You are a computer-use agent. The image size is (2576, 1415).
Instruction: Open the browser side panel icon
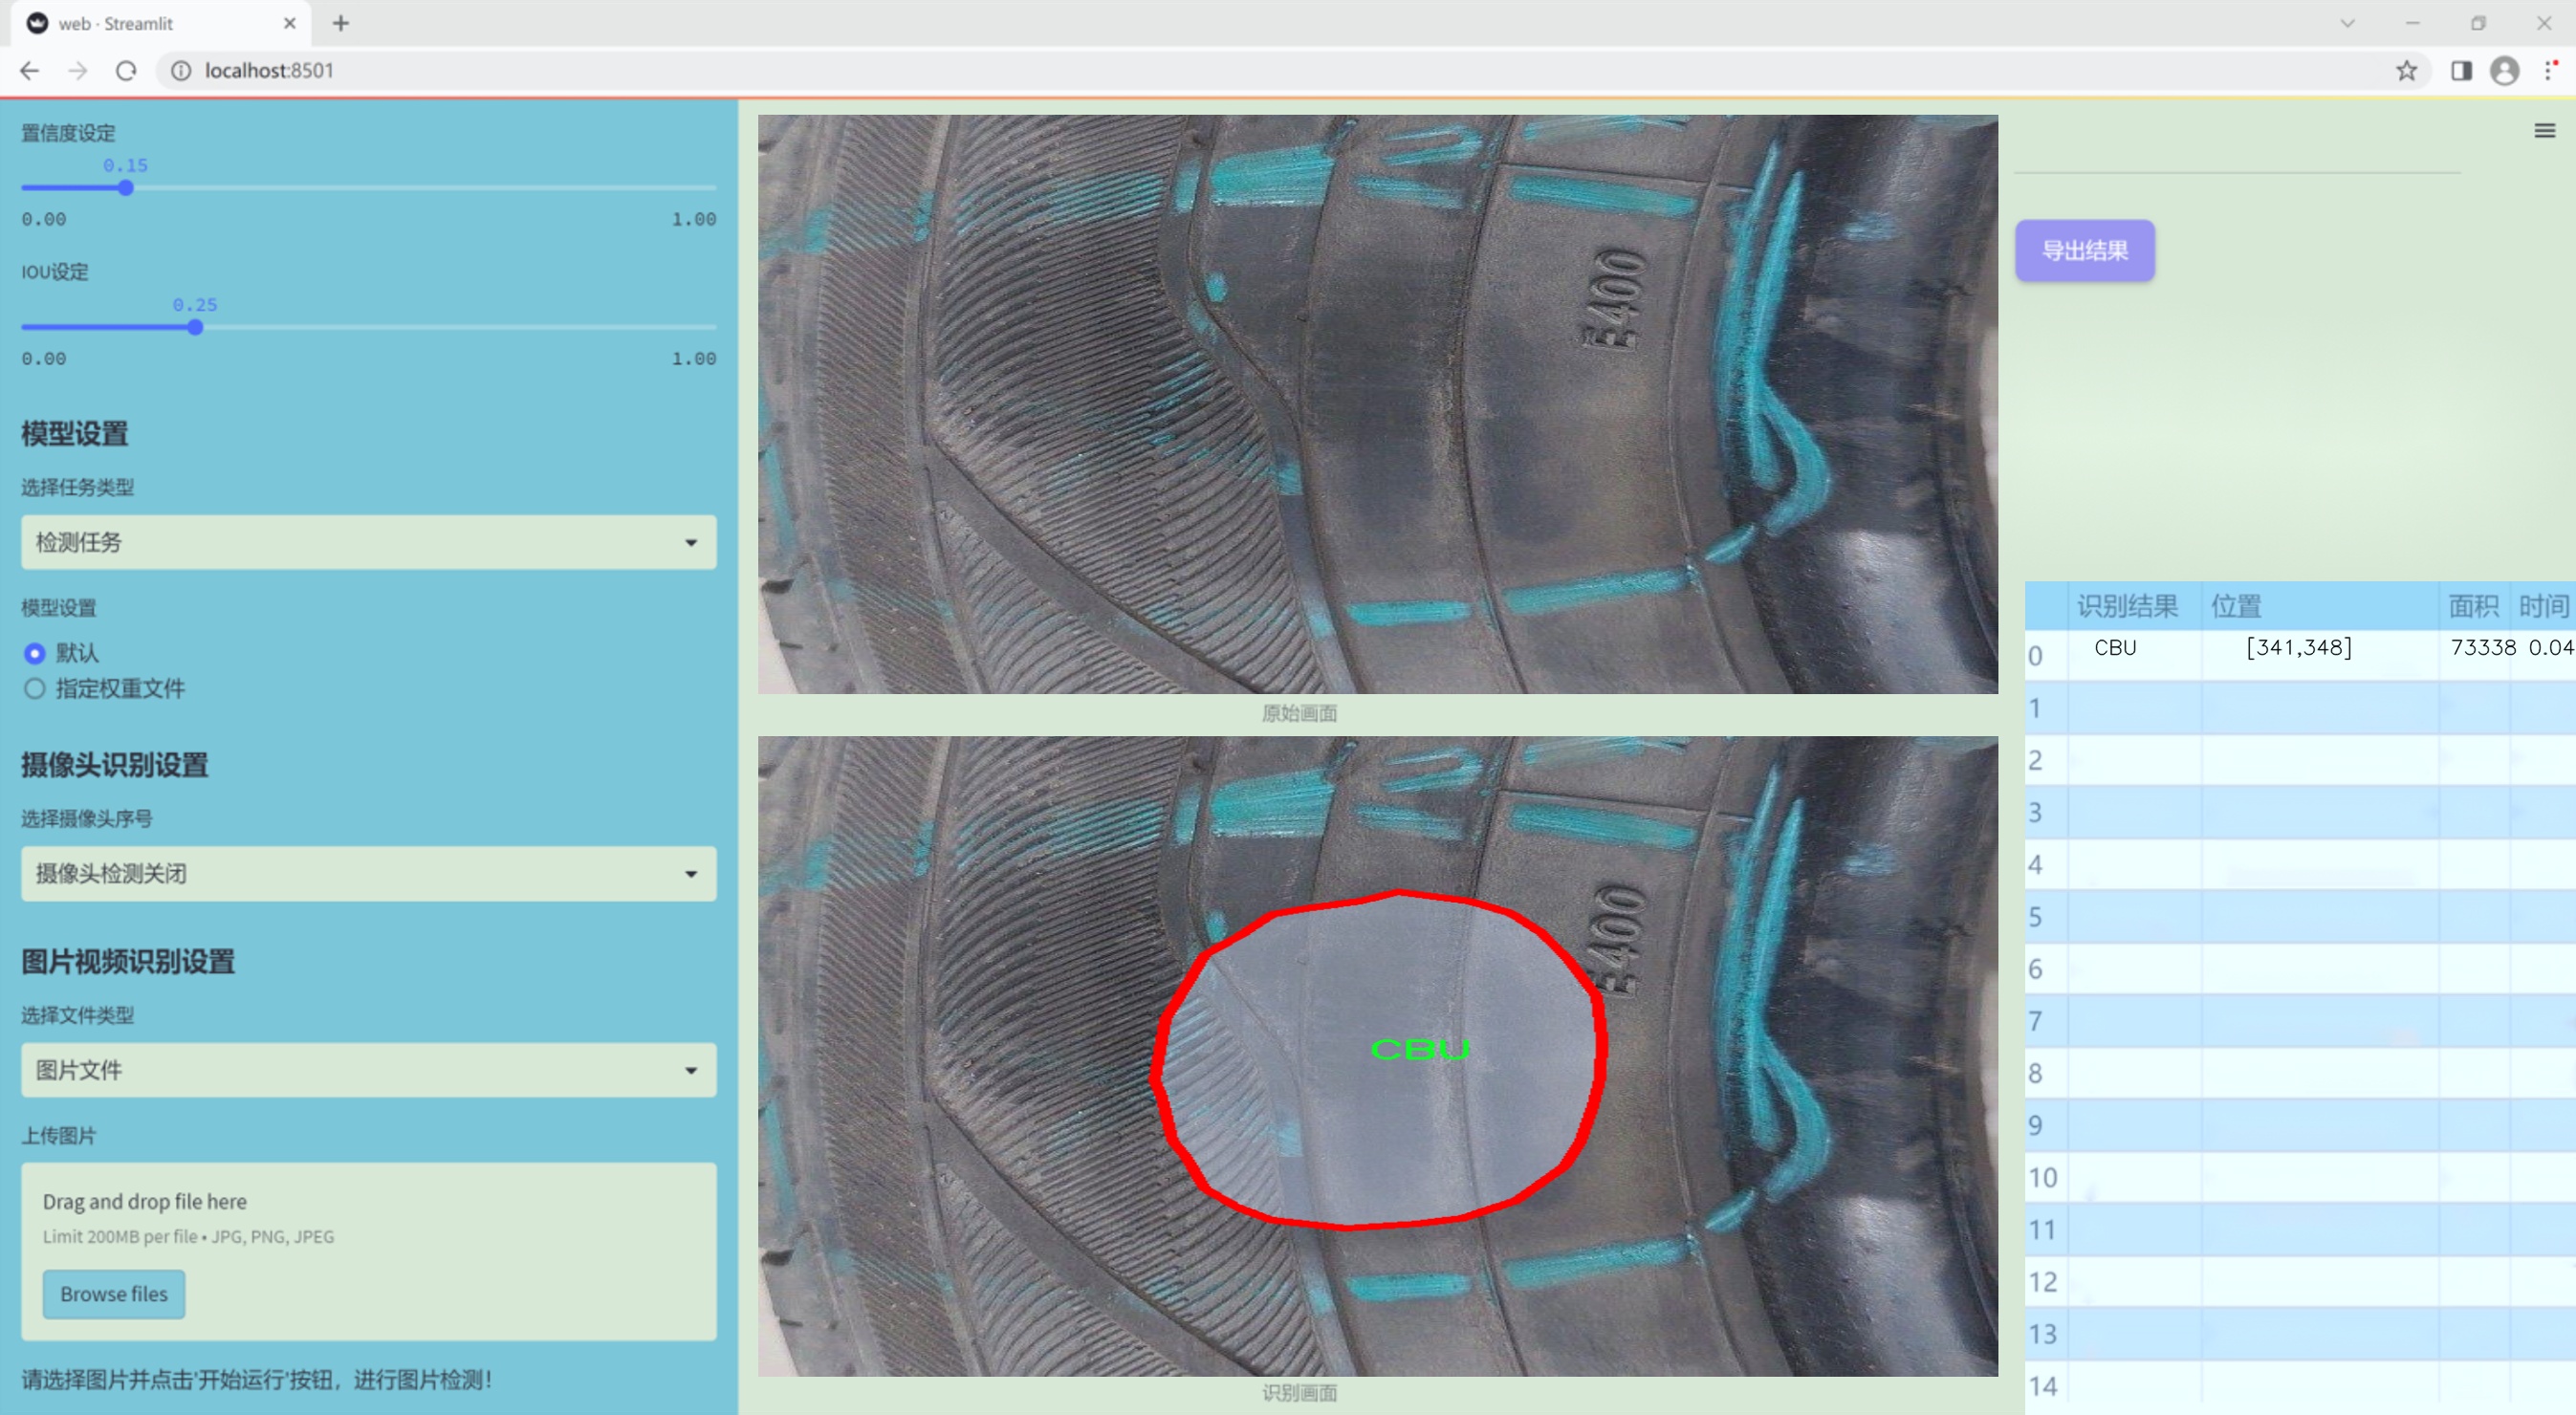coord(2461,71)
